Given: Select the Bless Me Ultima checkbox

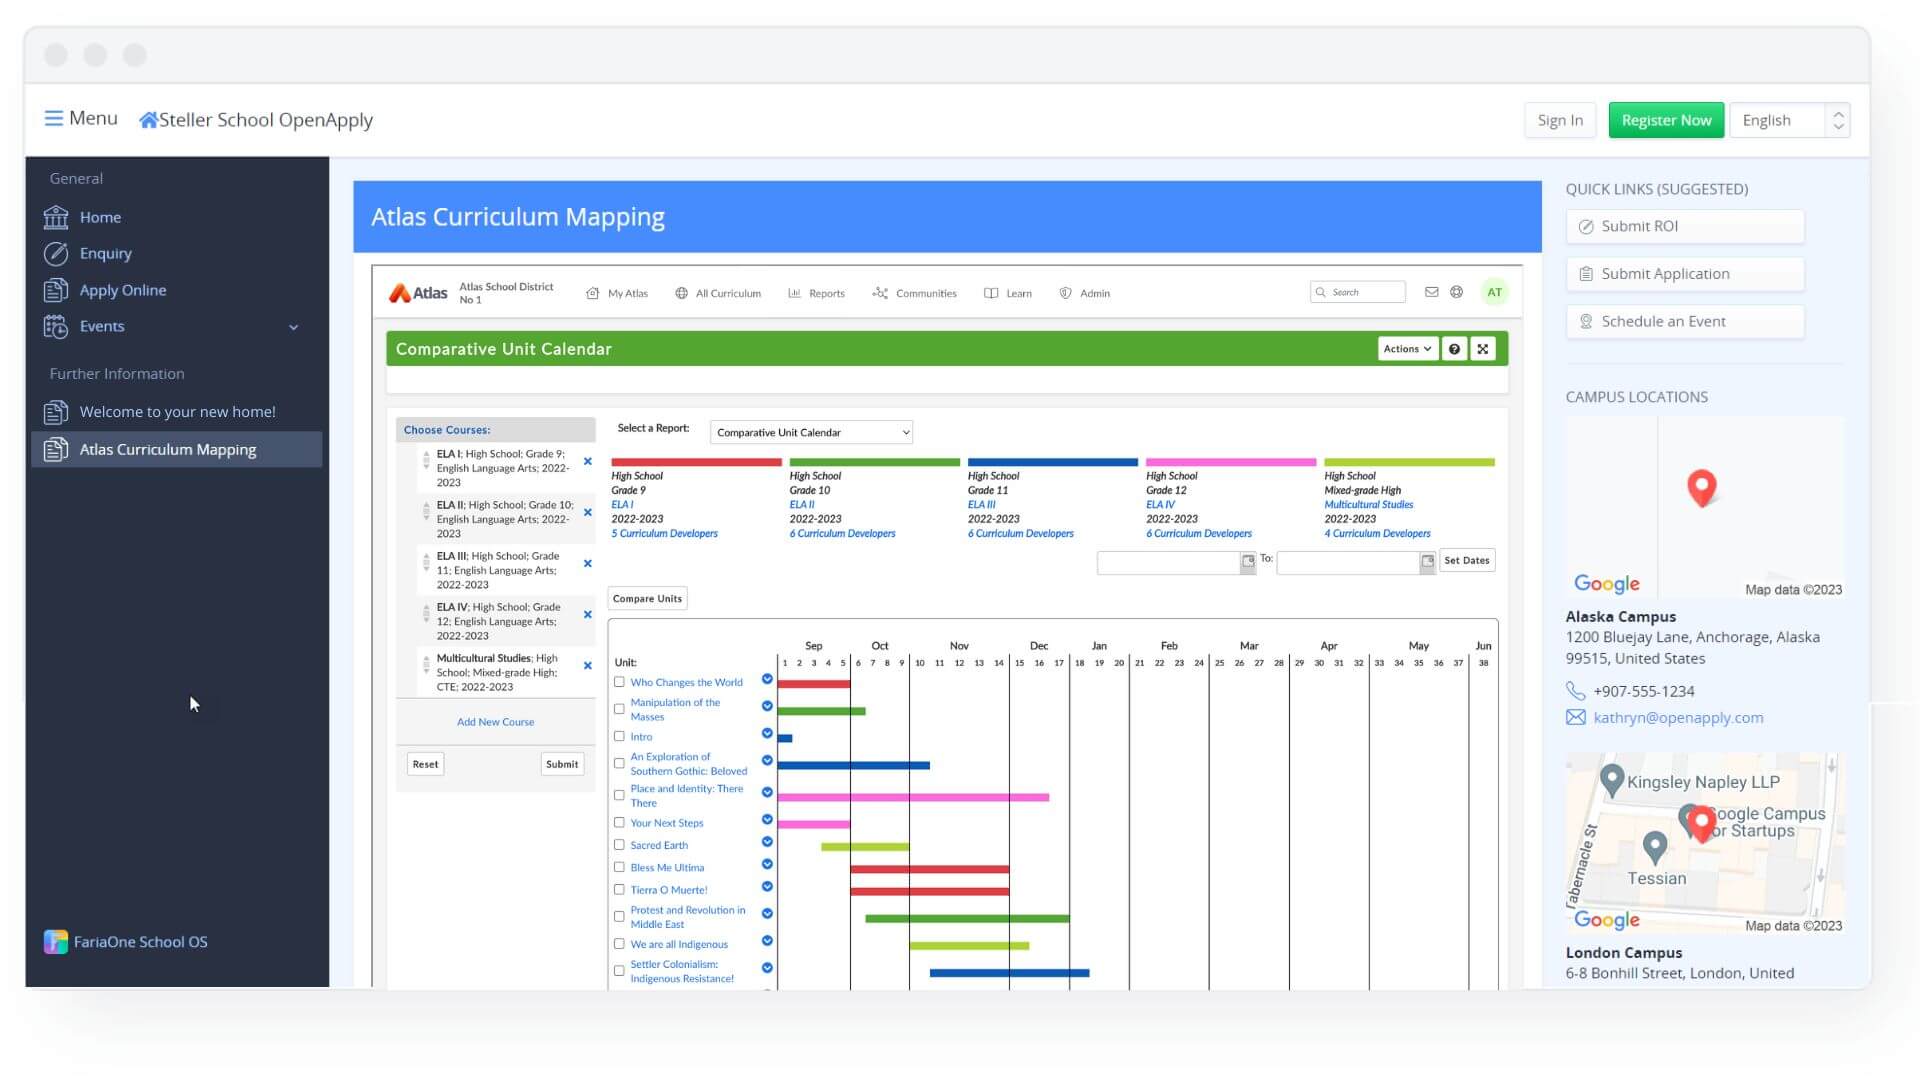Looking at the screenshot, I should [619, 868].
